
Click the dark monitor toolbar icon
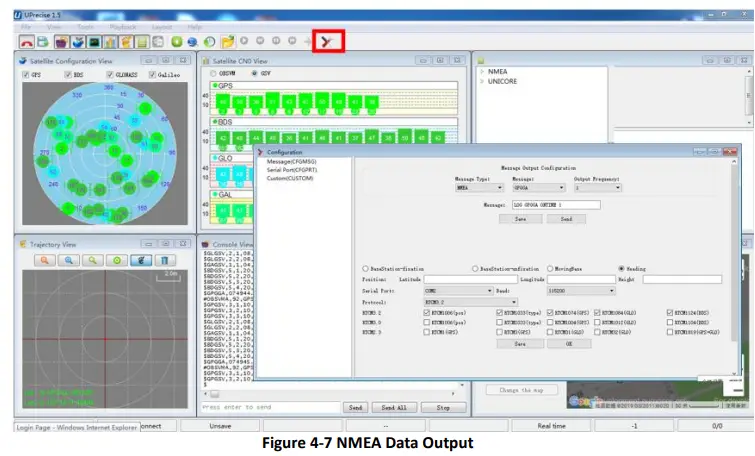pyautogui.click(x=94, y=42)
